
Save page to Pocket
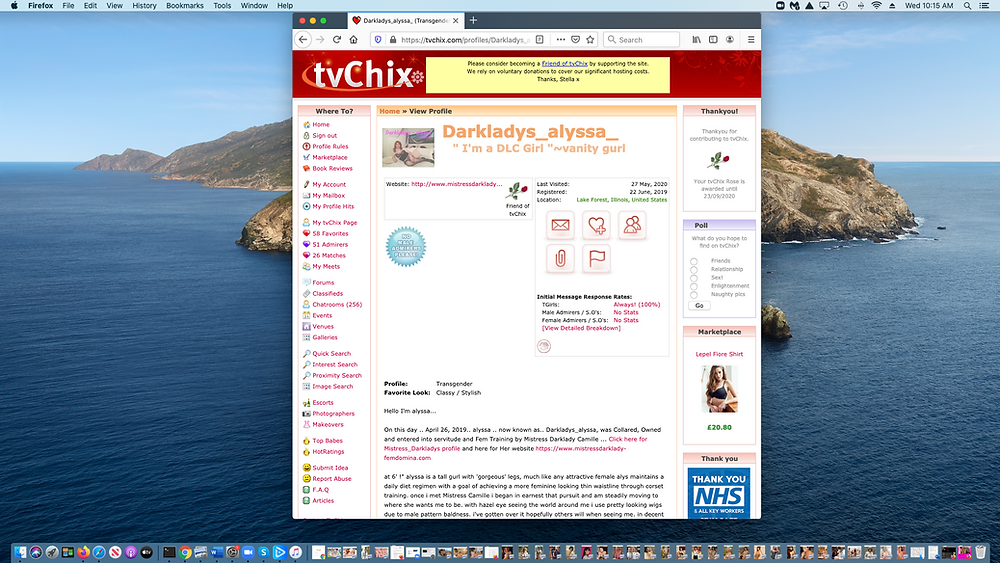point(575,40)
